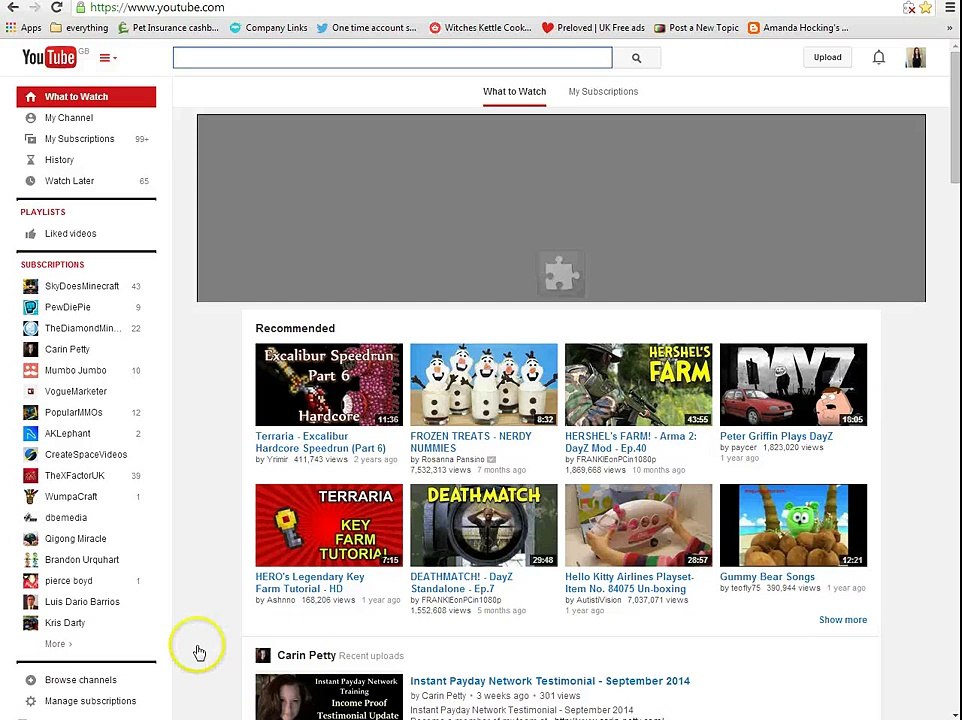This screenshot has width=962, height=720.
Task: Open SkyDoesMinecraft channel icon
Action: 30,286
